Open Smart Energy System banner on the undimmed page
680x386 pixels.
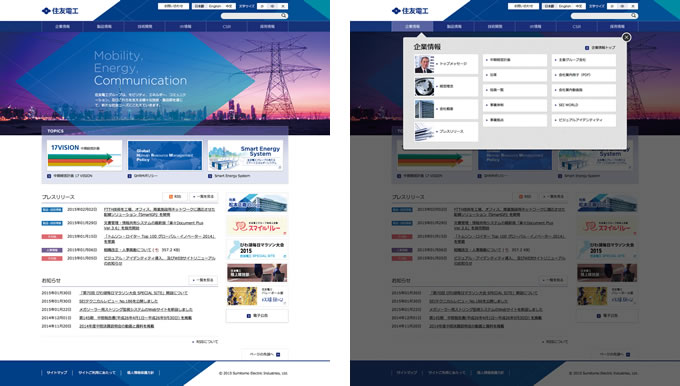[245, 155]
